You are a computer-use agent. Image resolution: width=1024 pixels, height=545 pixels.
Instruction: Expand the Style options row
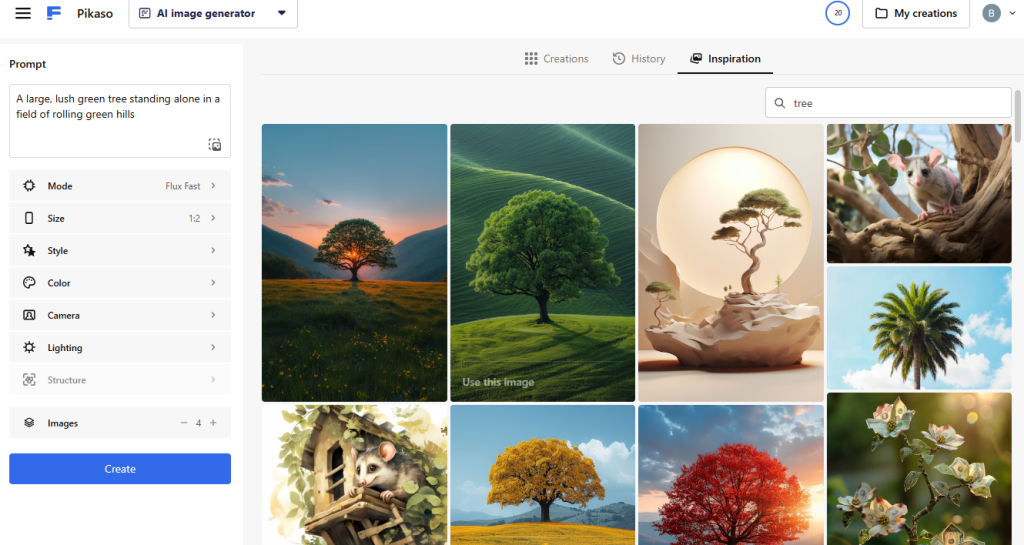click(x=120, y=251)
